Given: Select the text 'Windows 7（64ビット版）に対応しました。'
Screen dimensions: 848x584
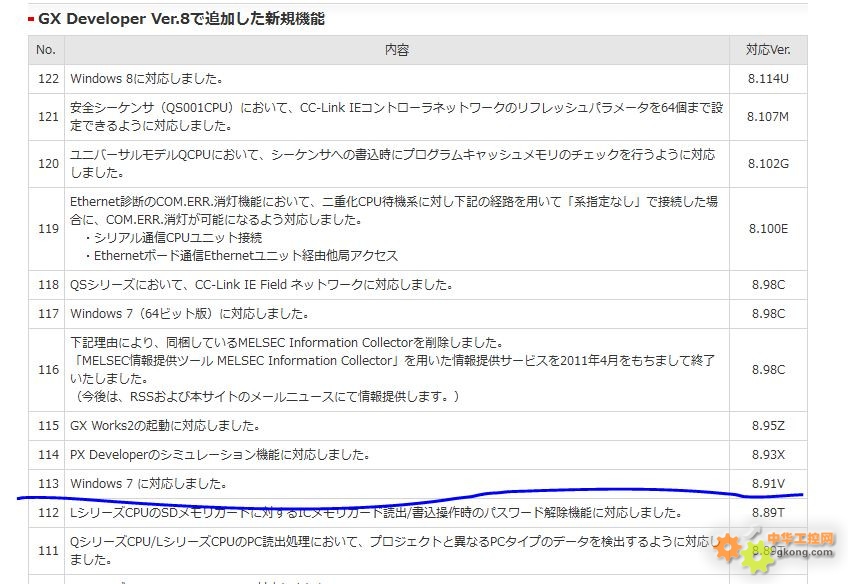Looking at the screenshot, I should click(x=190, y=314).
